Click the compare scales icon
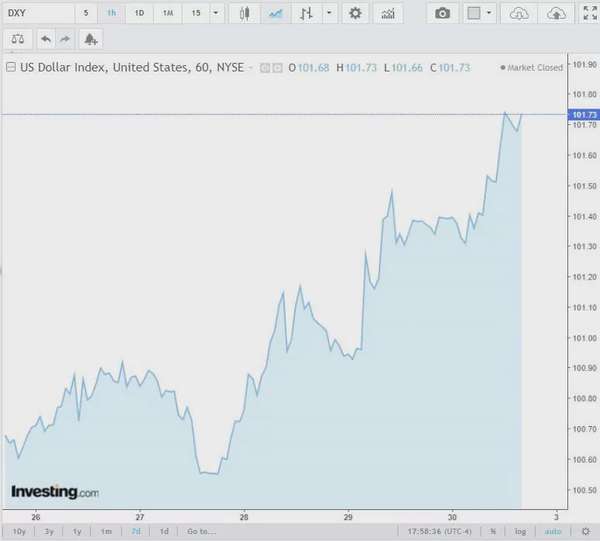Screen dimensions: 600x541 [18, 39]
